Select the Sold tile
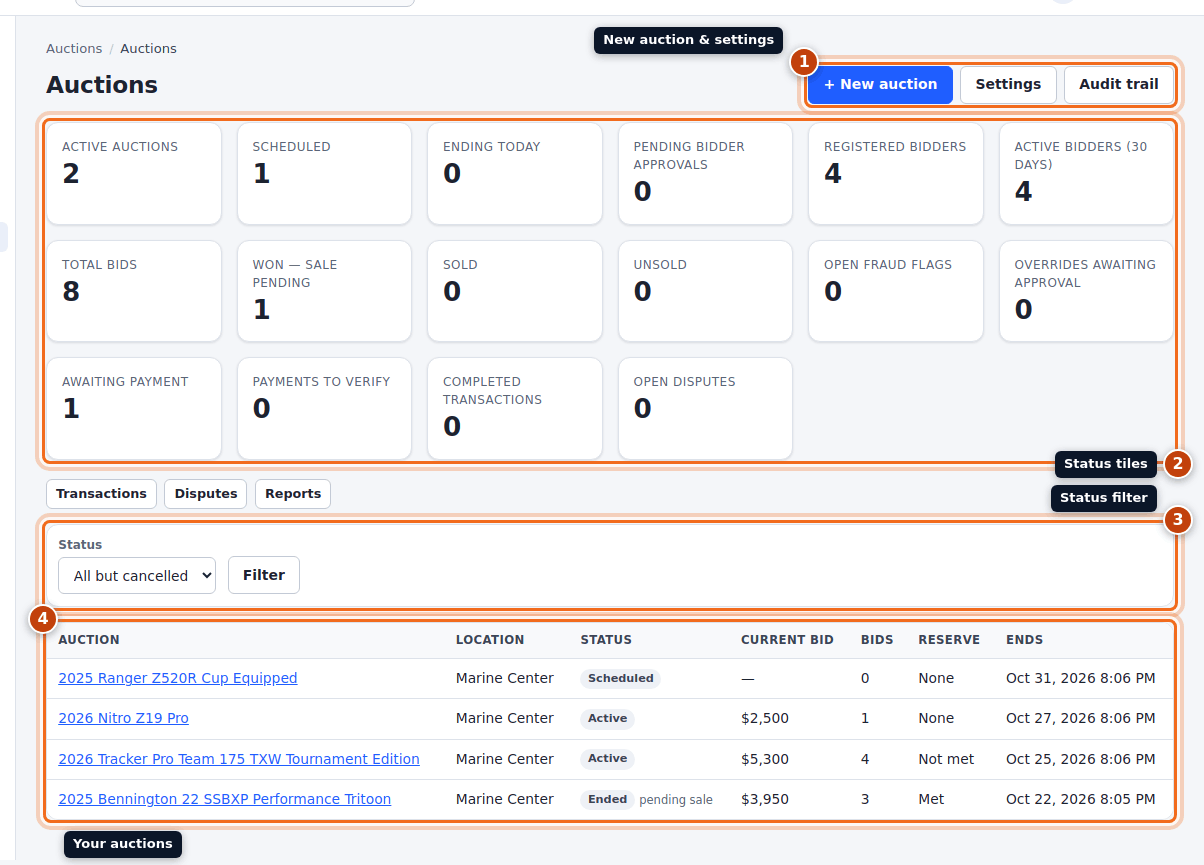The image size is (1204, 865). (x=515, y=291)
